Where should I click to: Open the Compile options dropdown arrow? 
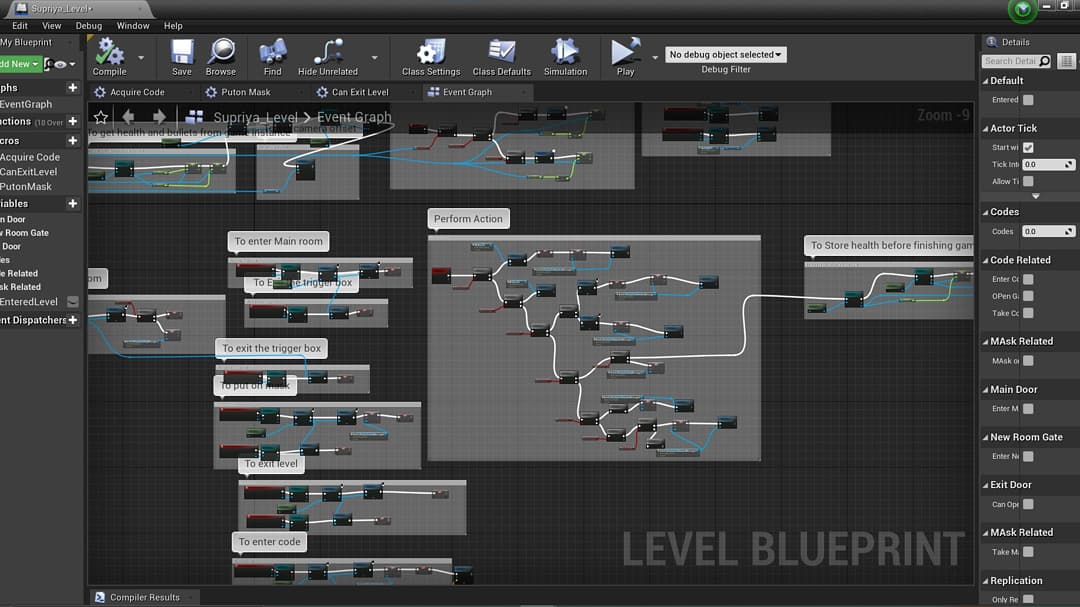click(x=141, y=57)
